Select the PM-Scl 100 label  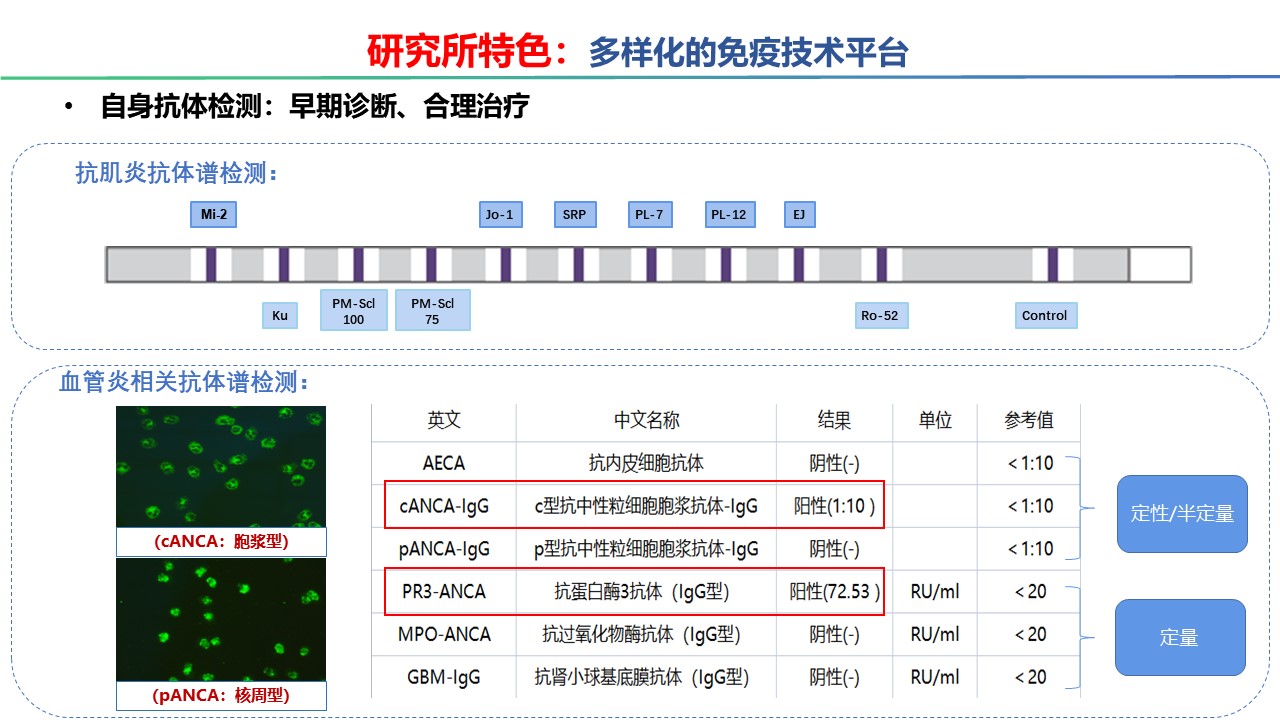(353, 309)
